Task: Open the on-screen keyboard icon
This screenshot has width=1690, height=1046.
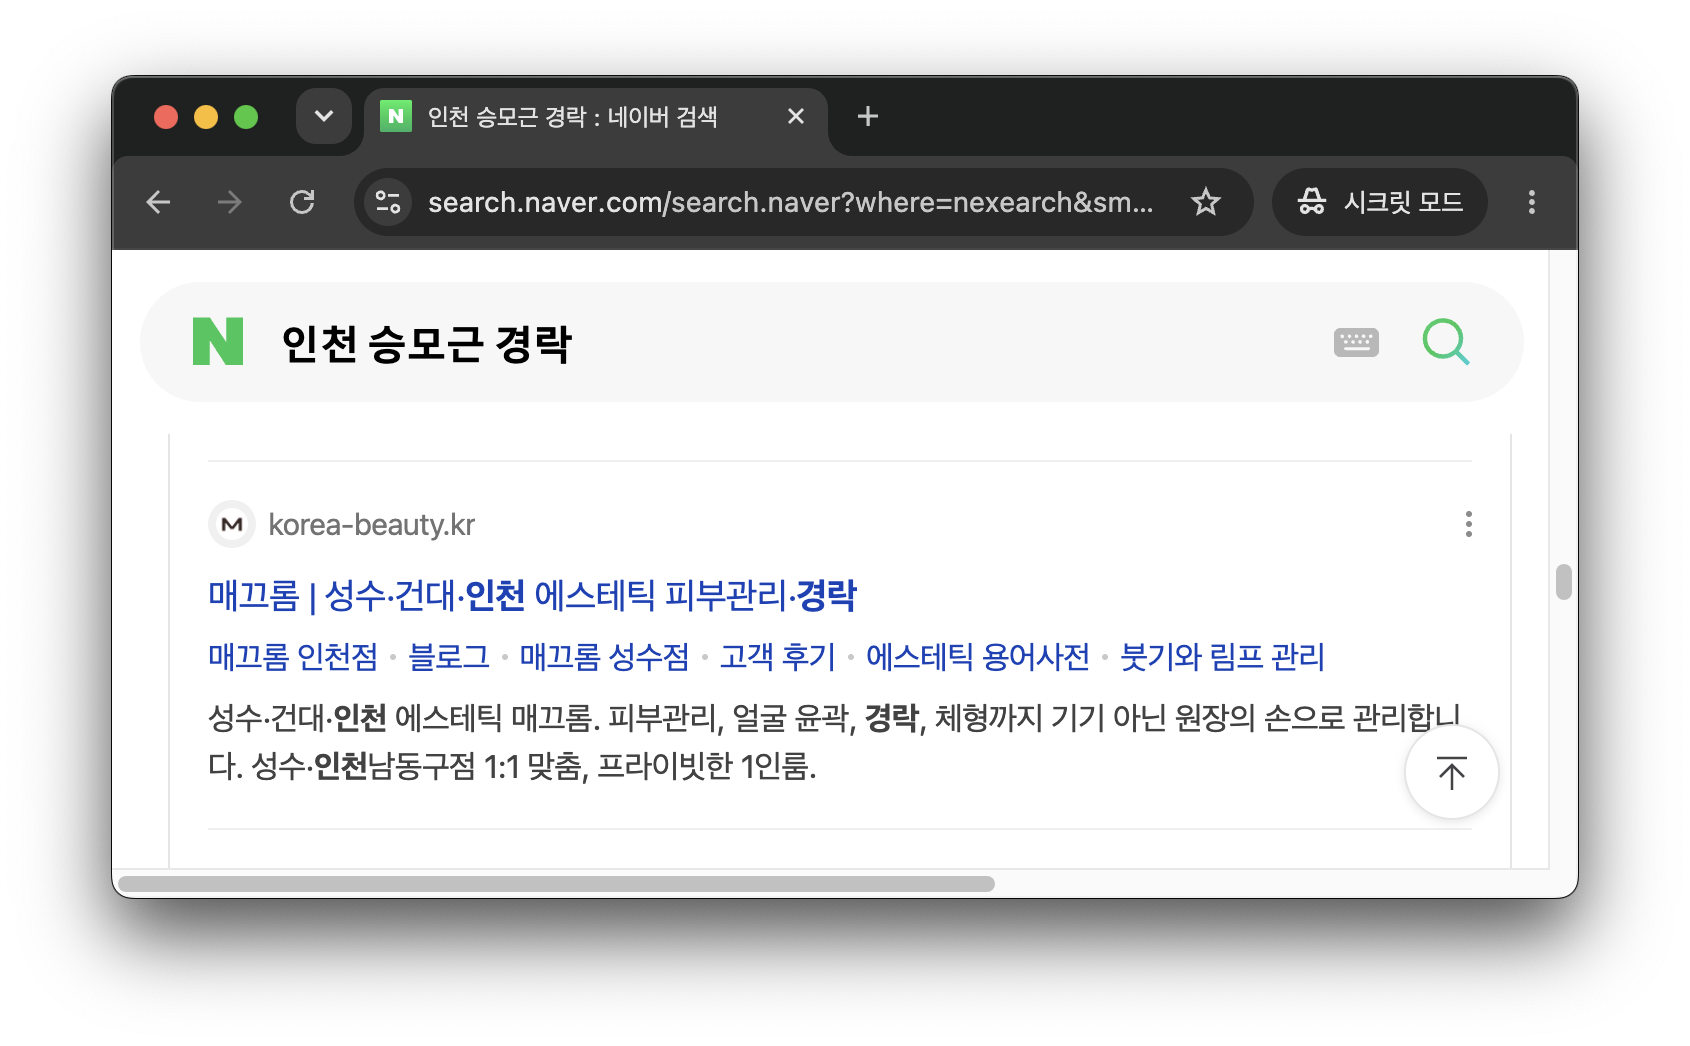Action: (1356, 342)
